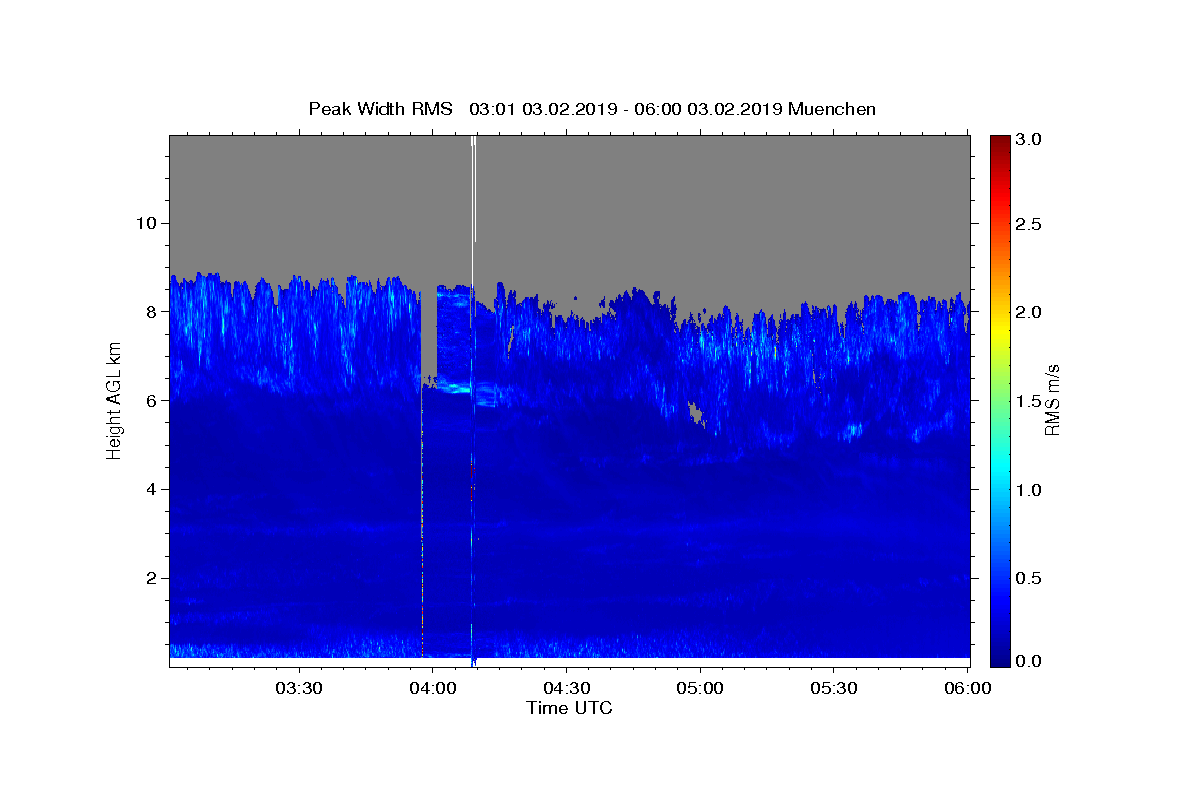Click the 'Height AGL km' axis title
This screenshot has width=1200, height=800.
click(x=114, y=401)
